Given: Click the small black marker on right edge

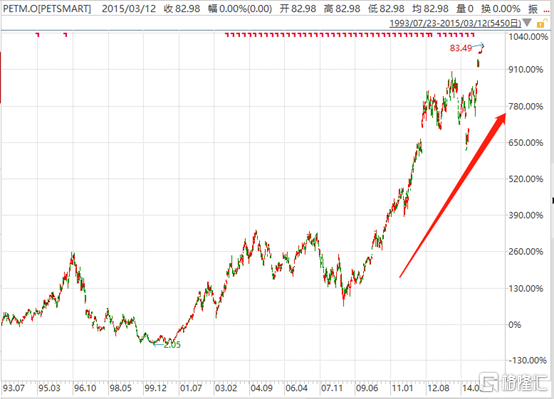Looking at the screenshot, I should pos(553,200).
